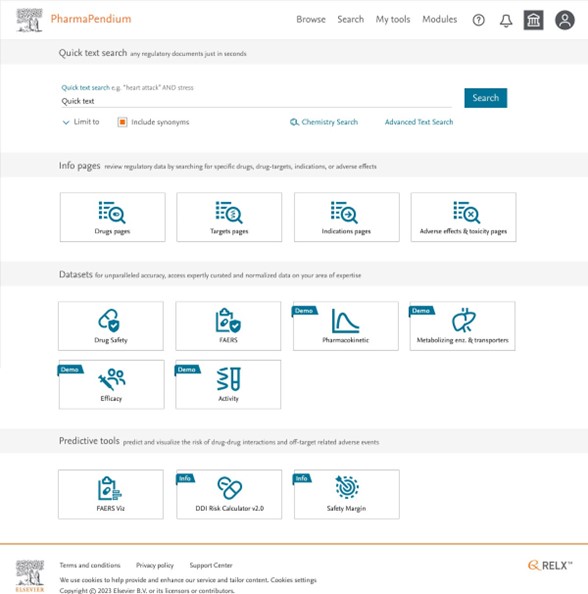
Task: Open the Drug Safety dataset icon
Action: click(109, 320)
